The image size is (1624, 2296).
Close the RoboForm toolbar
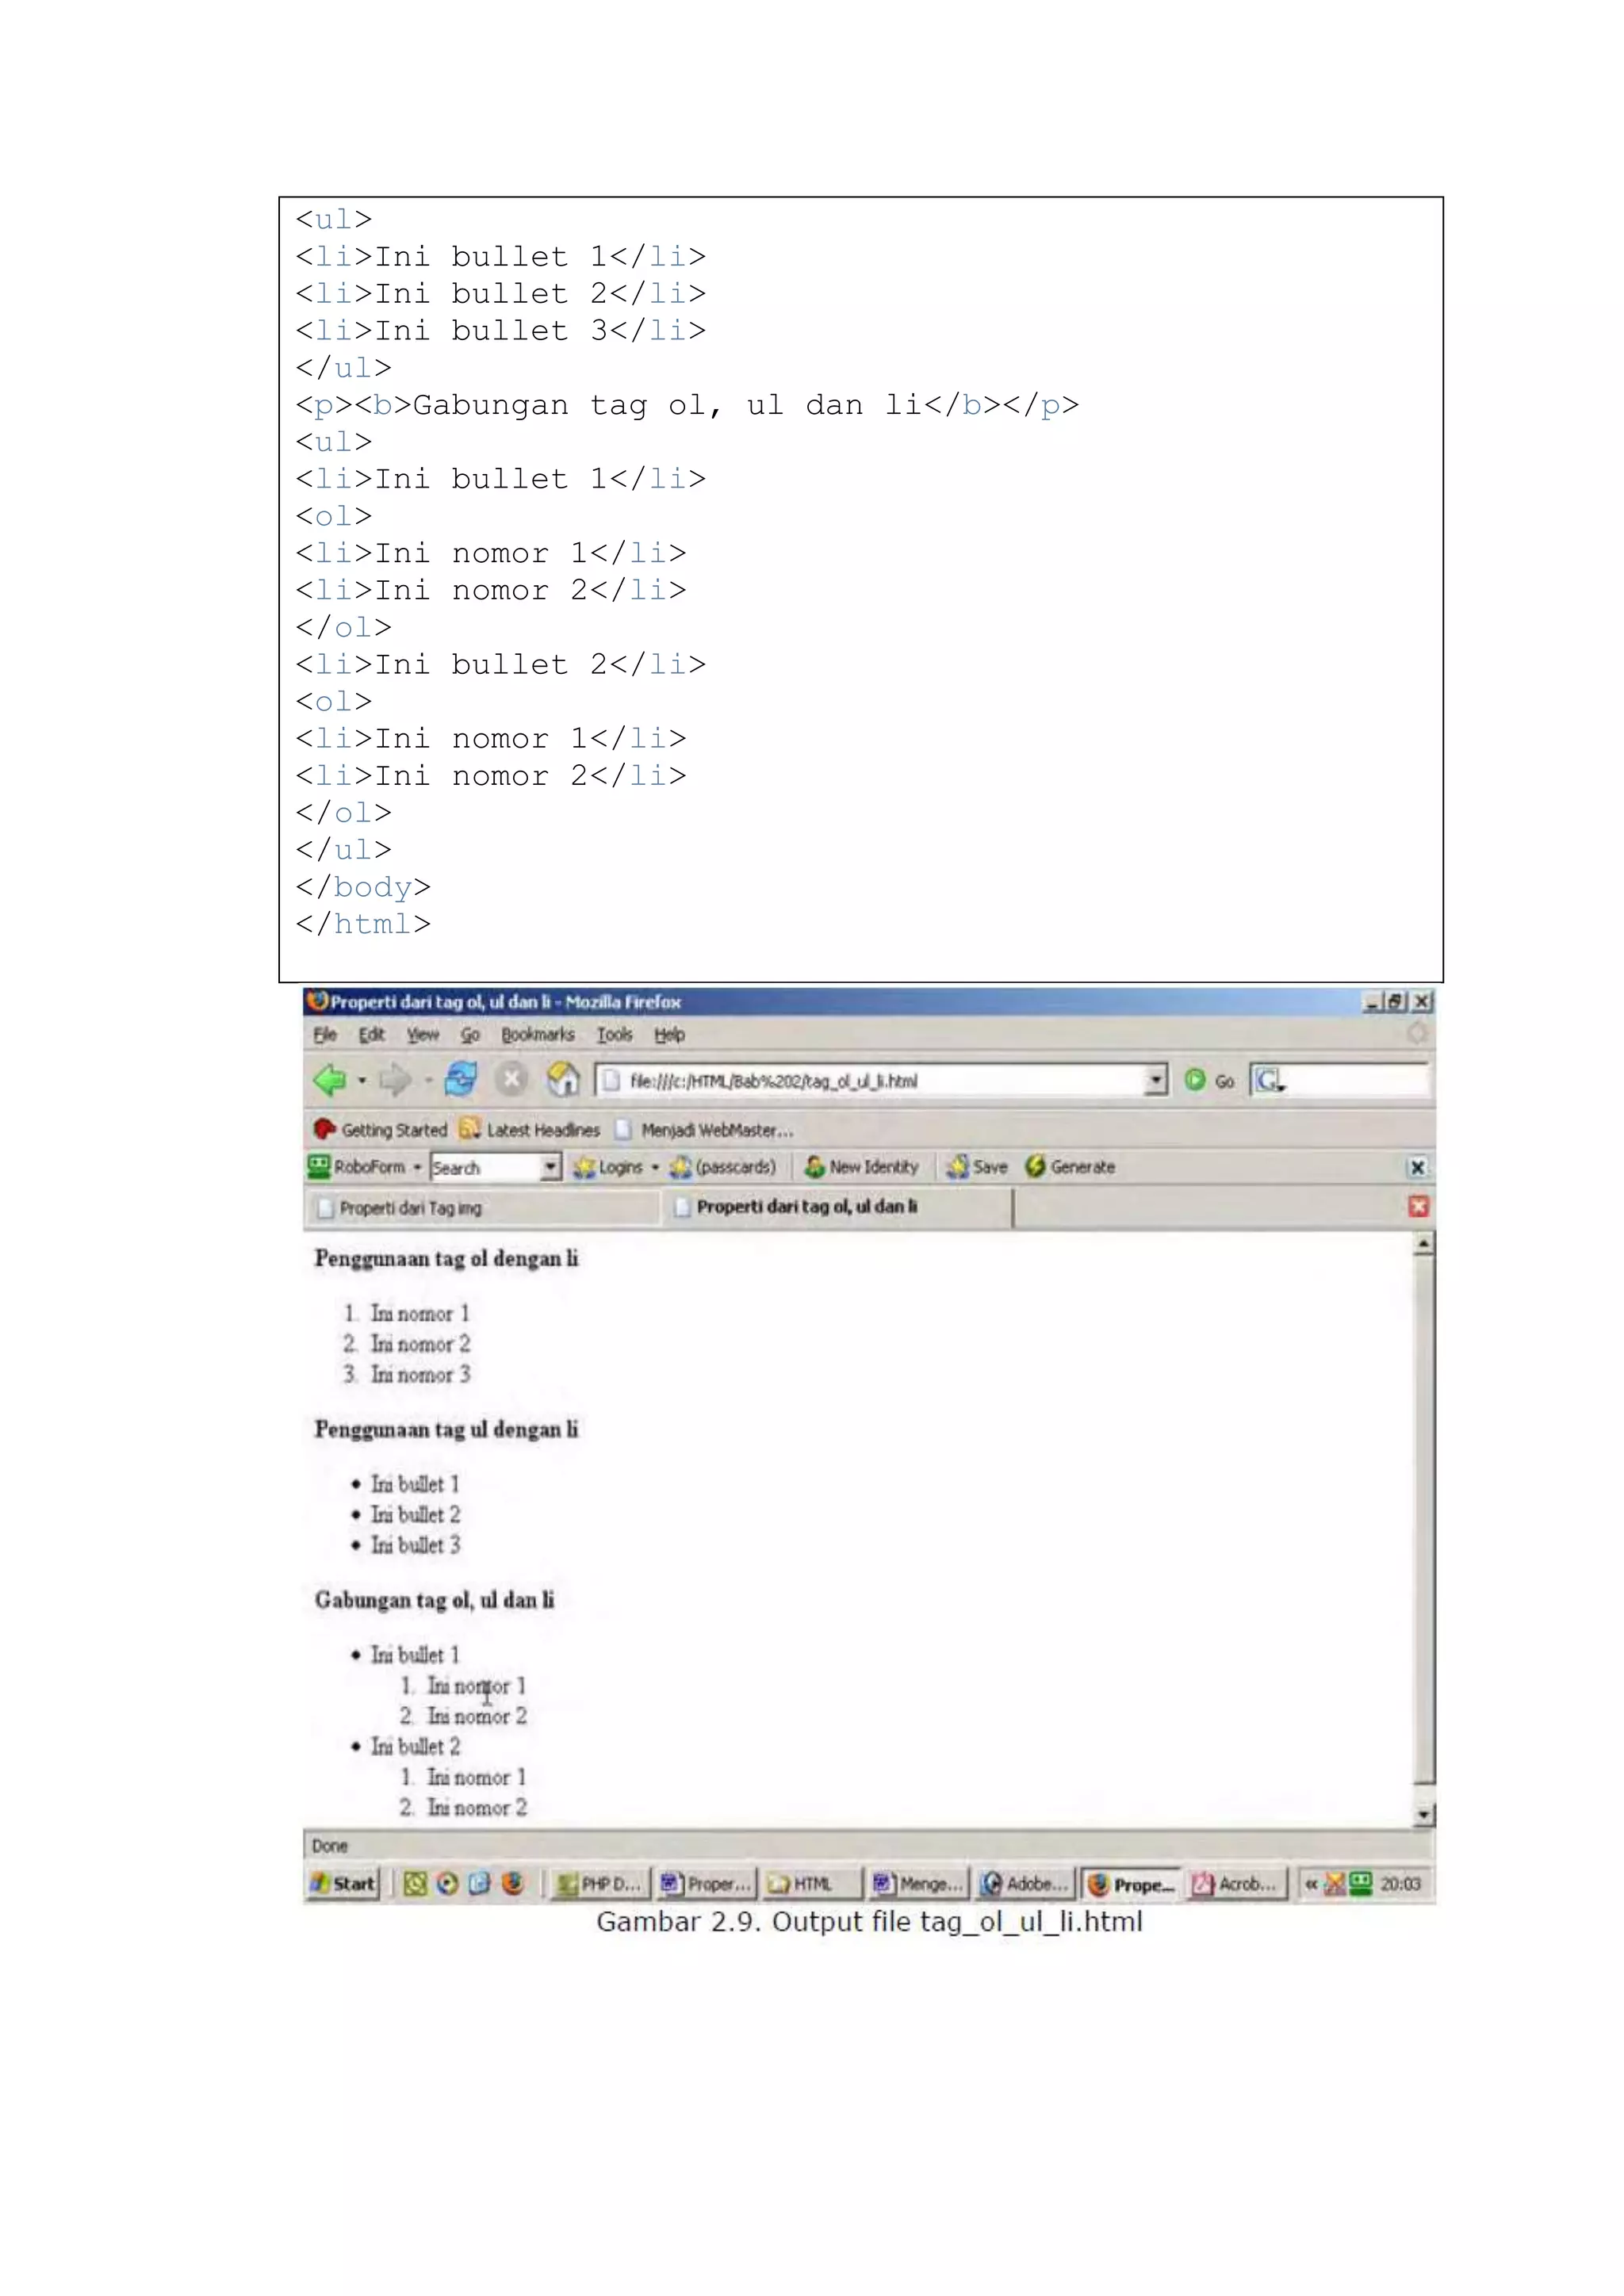click(1417, 1168)
